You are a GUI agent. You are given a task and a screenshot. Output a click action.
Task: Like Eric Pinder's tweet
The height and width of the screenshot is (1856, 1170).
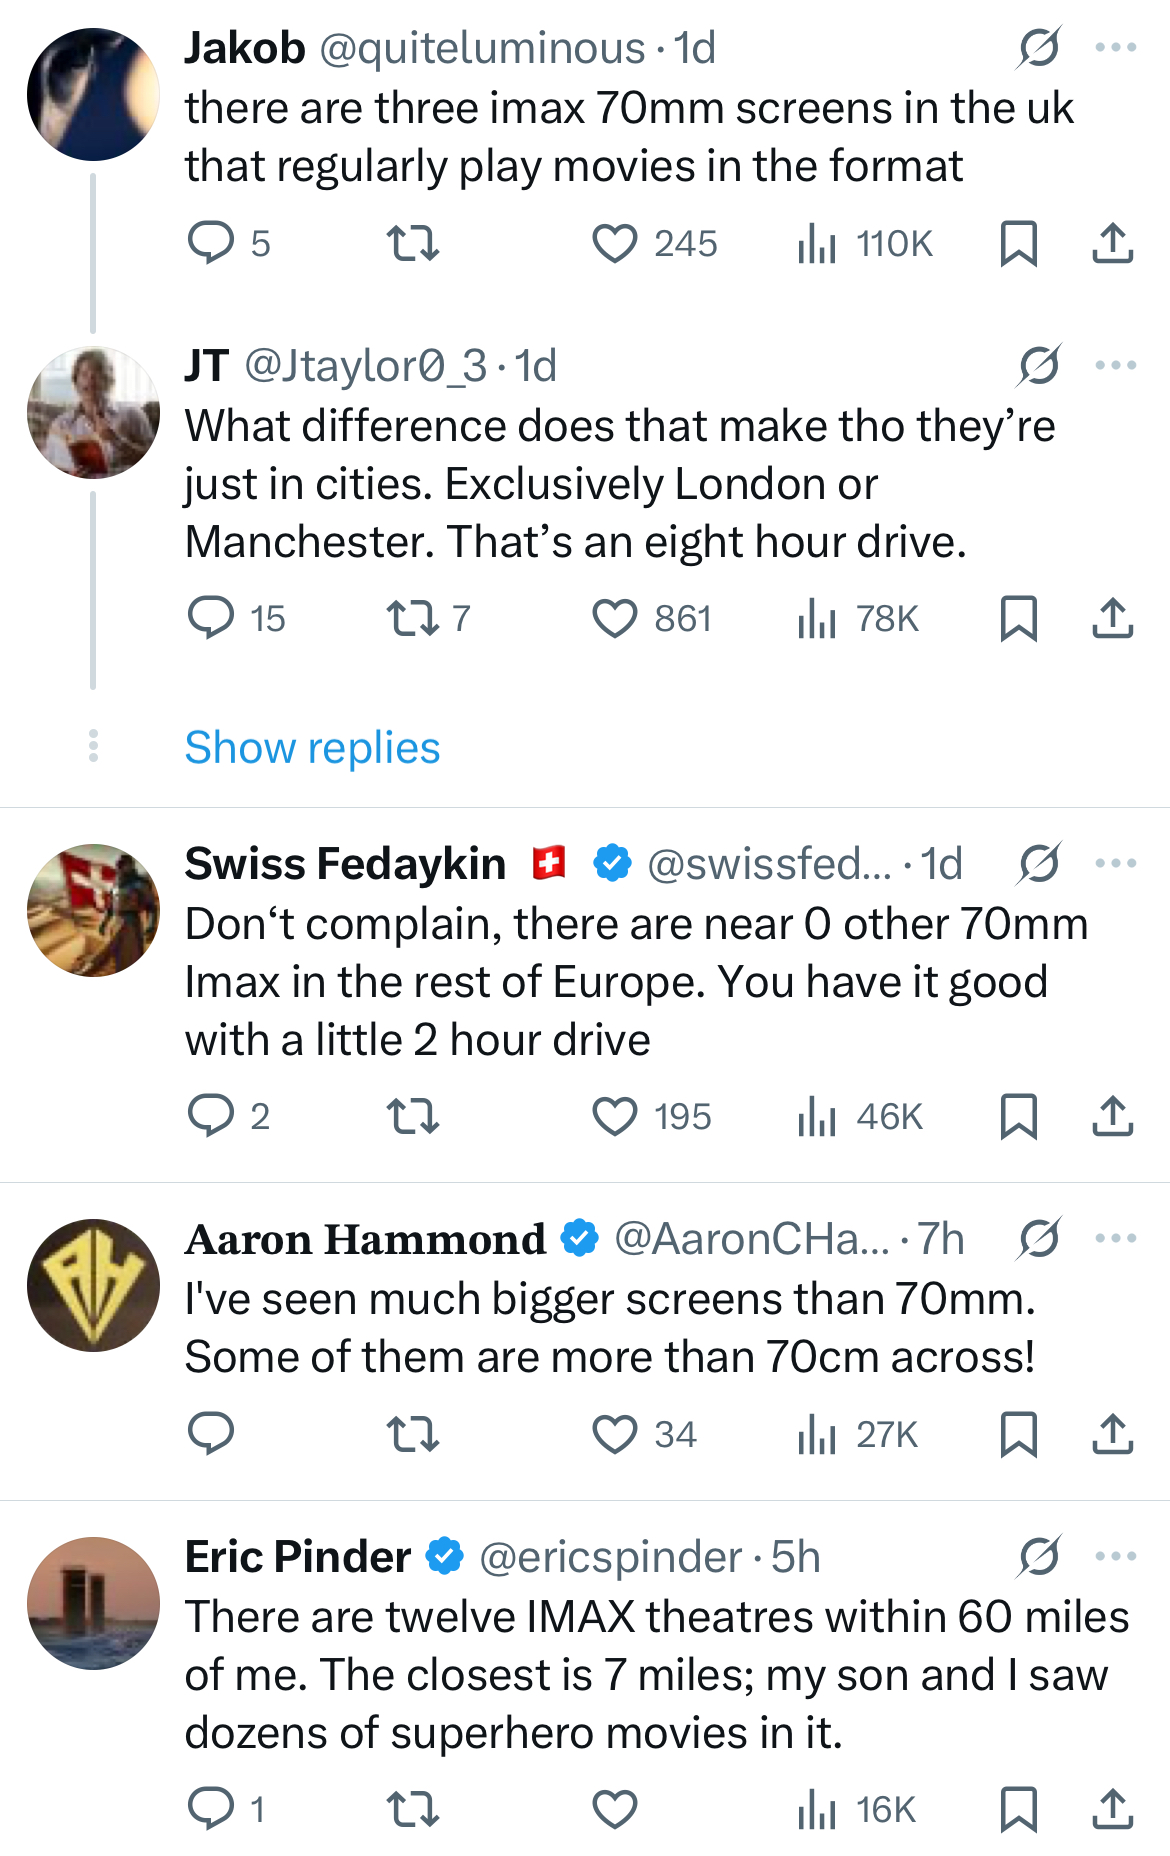[614, 1809]
